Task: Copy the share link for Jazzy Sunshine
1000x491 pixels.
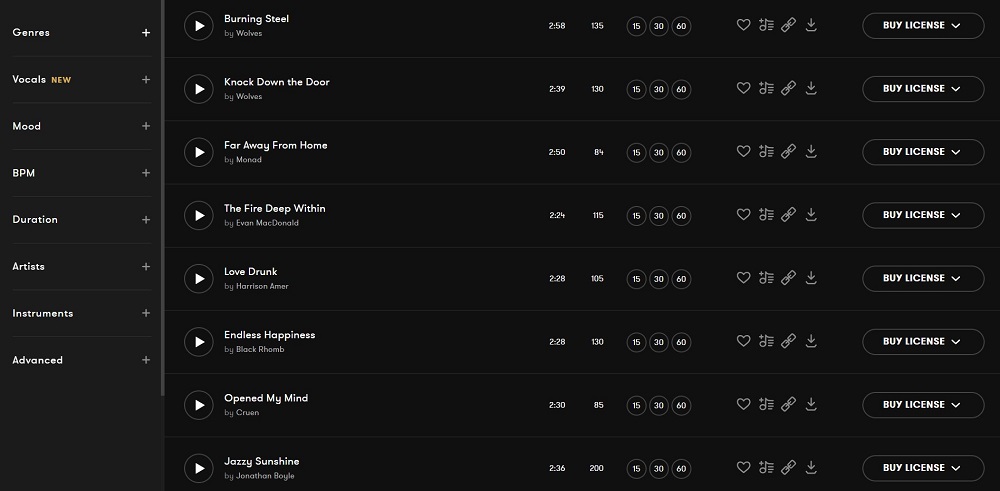Action: [x=788, y=467]
